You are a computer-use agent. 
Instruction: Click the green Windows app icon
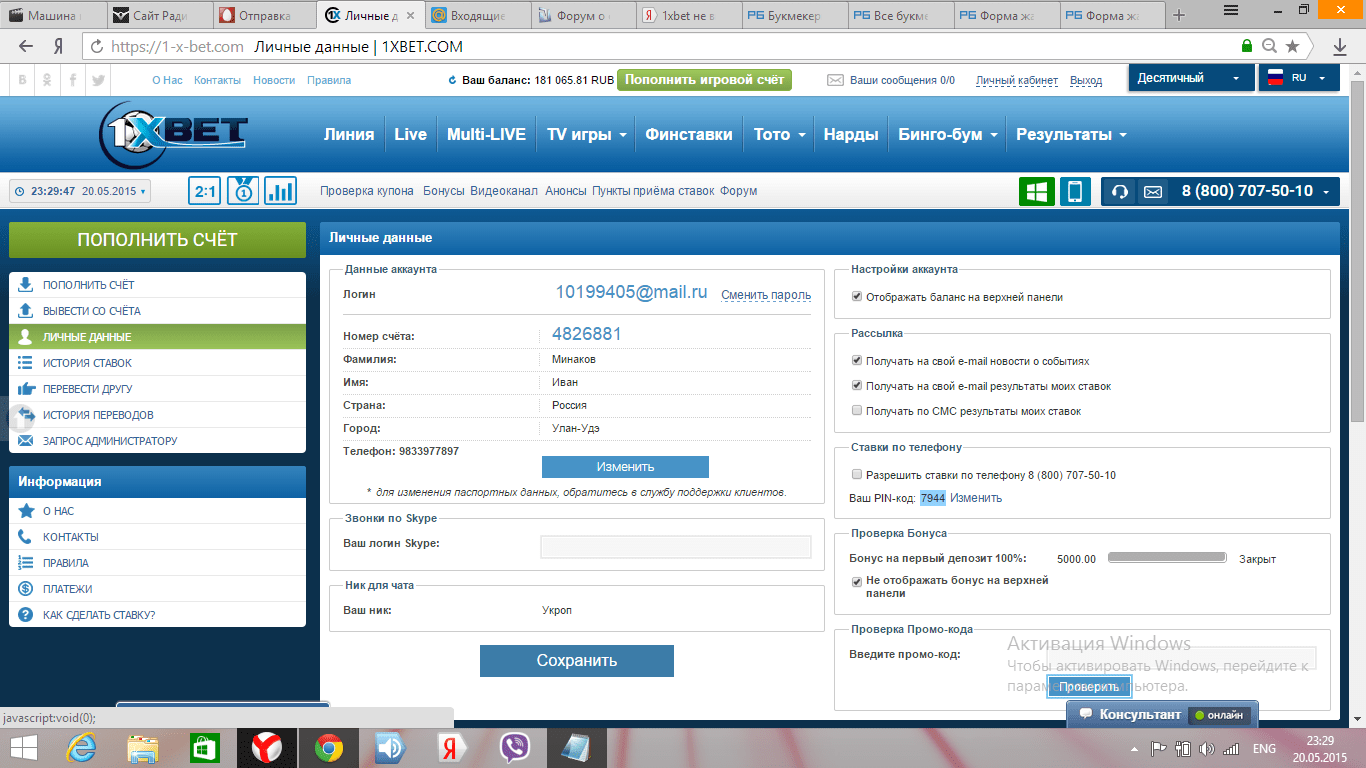pos(1037,191)
